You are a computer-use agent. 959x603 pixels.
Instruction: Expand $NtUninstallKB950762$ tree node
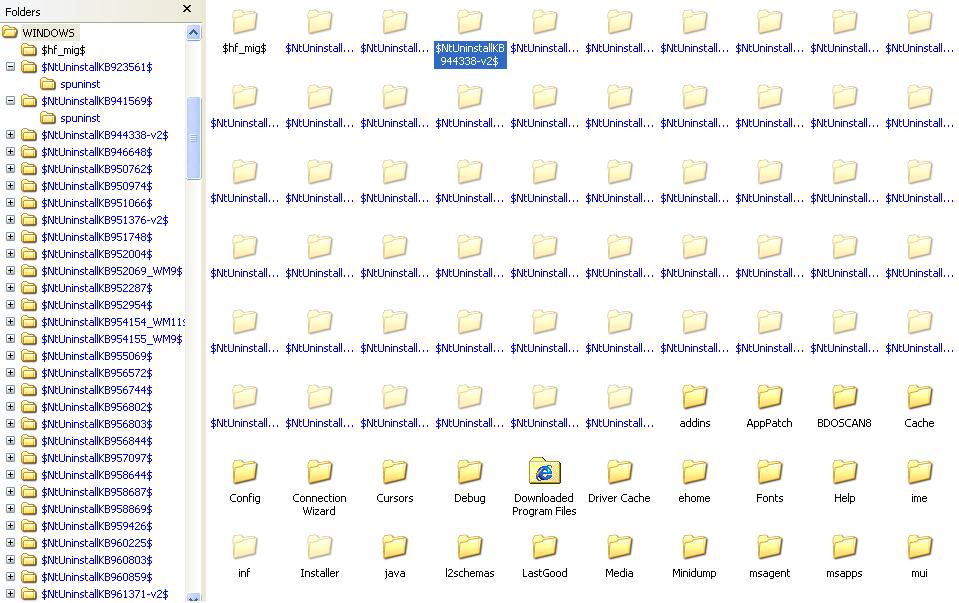[x=10, y=169]
